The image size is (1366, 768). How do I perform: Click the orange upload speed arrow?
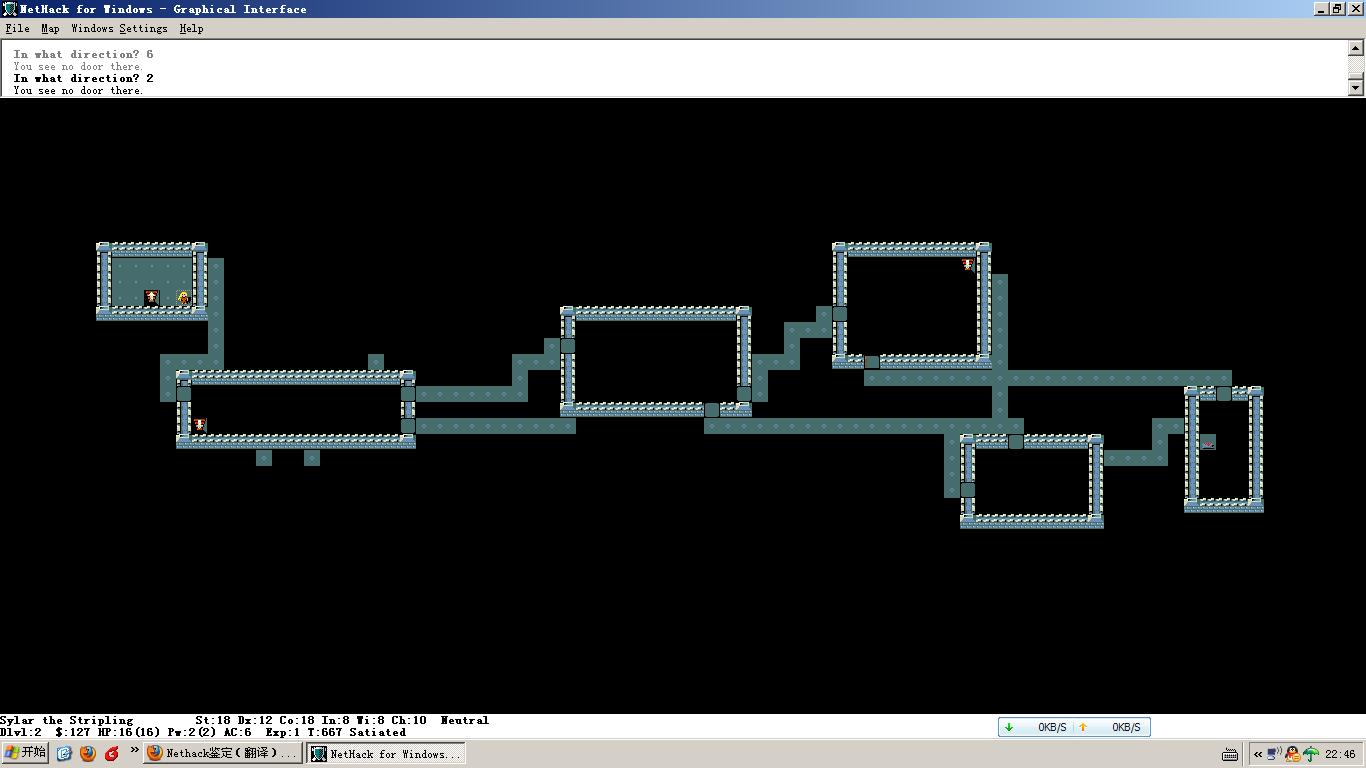point(1082,727)
